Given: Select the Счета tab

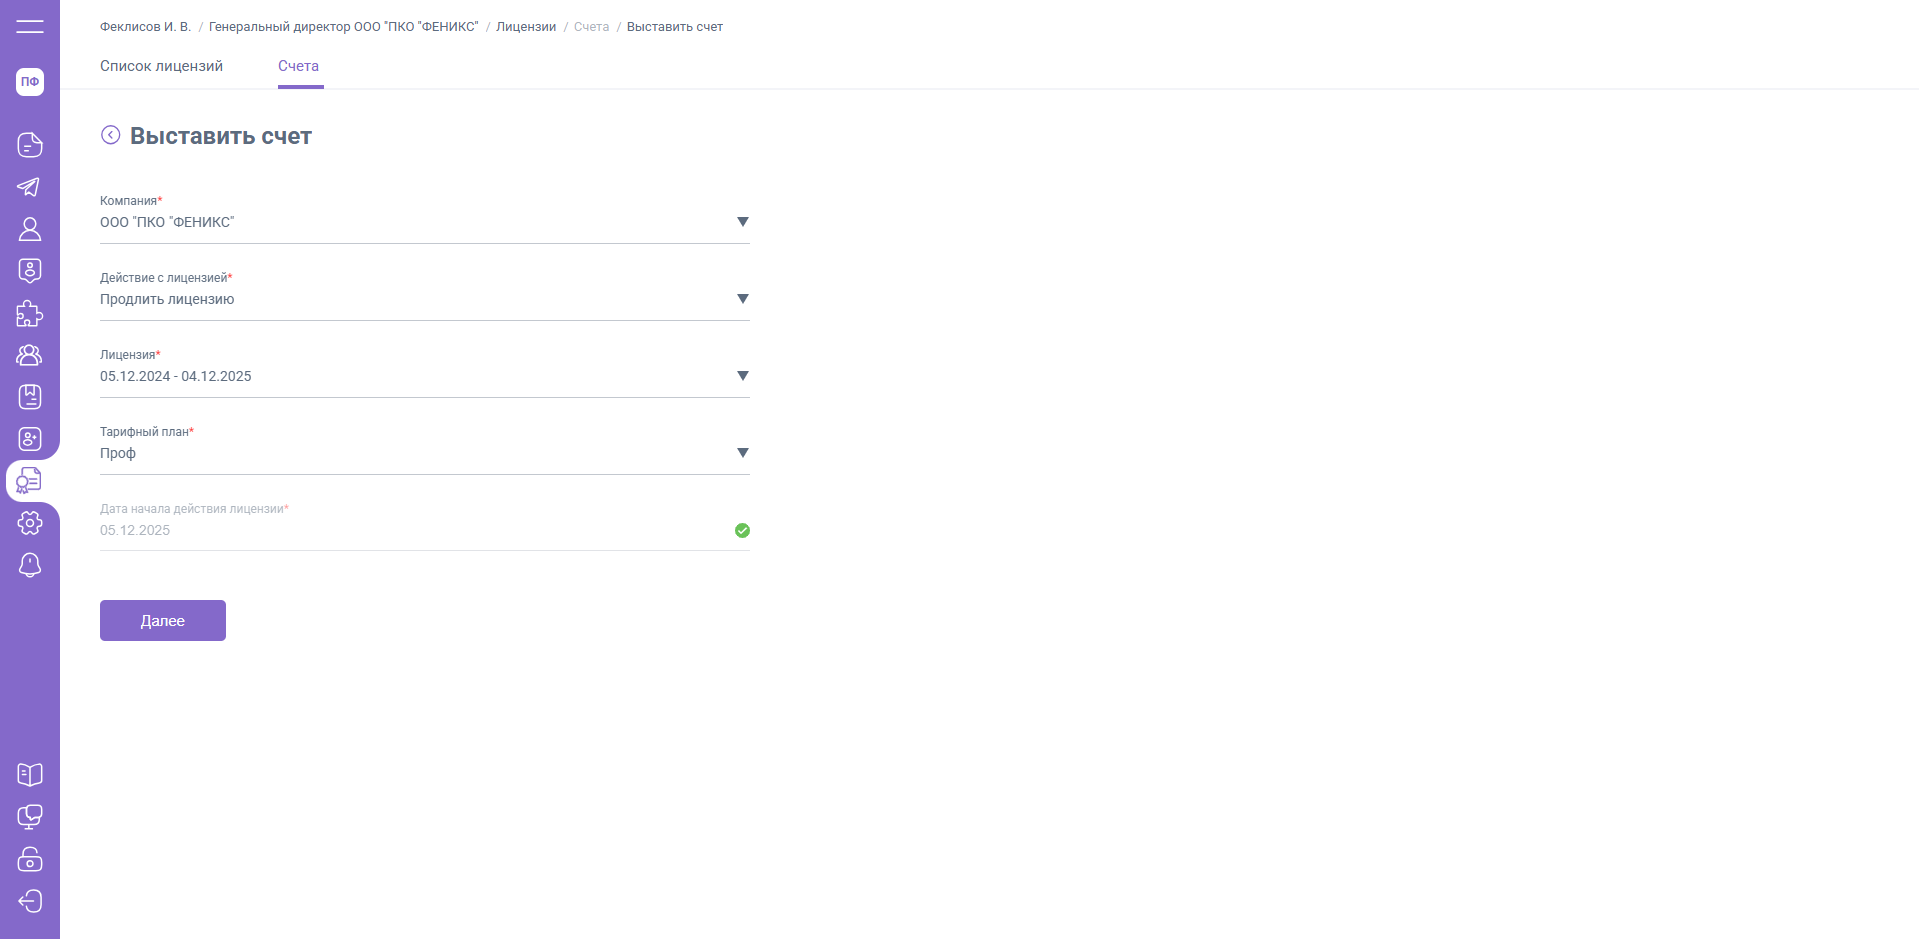Looking at the screenshot, I should 298,66.
